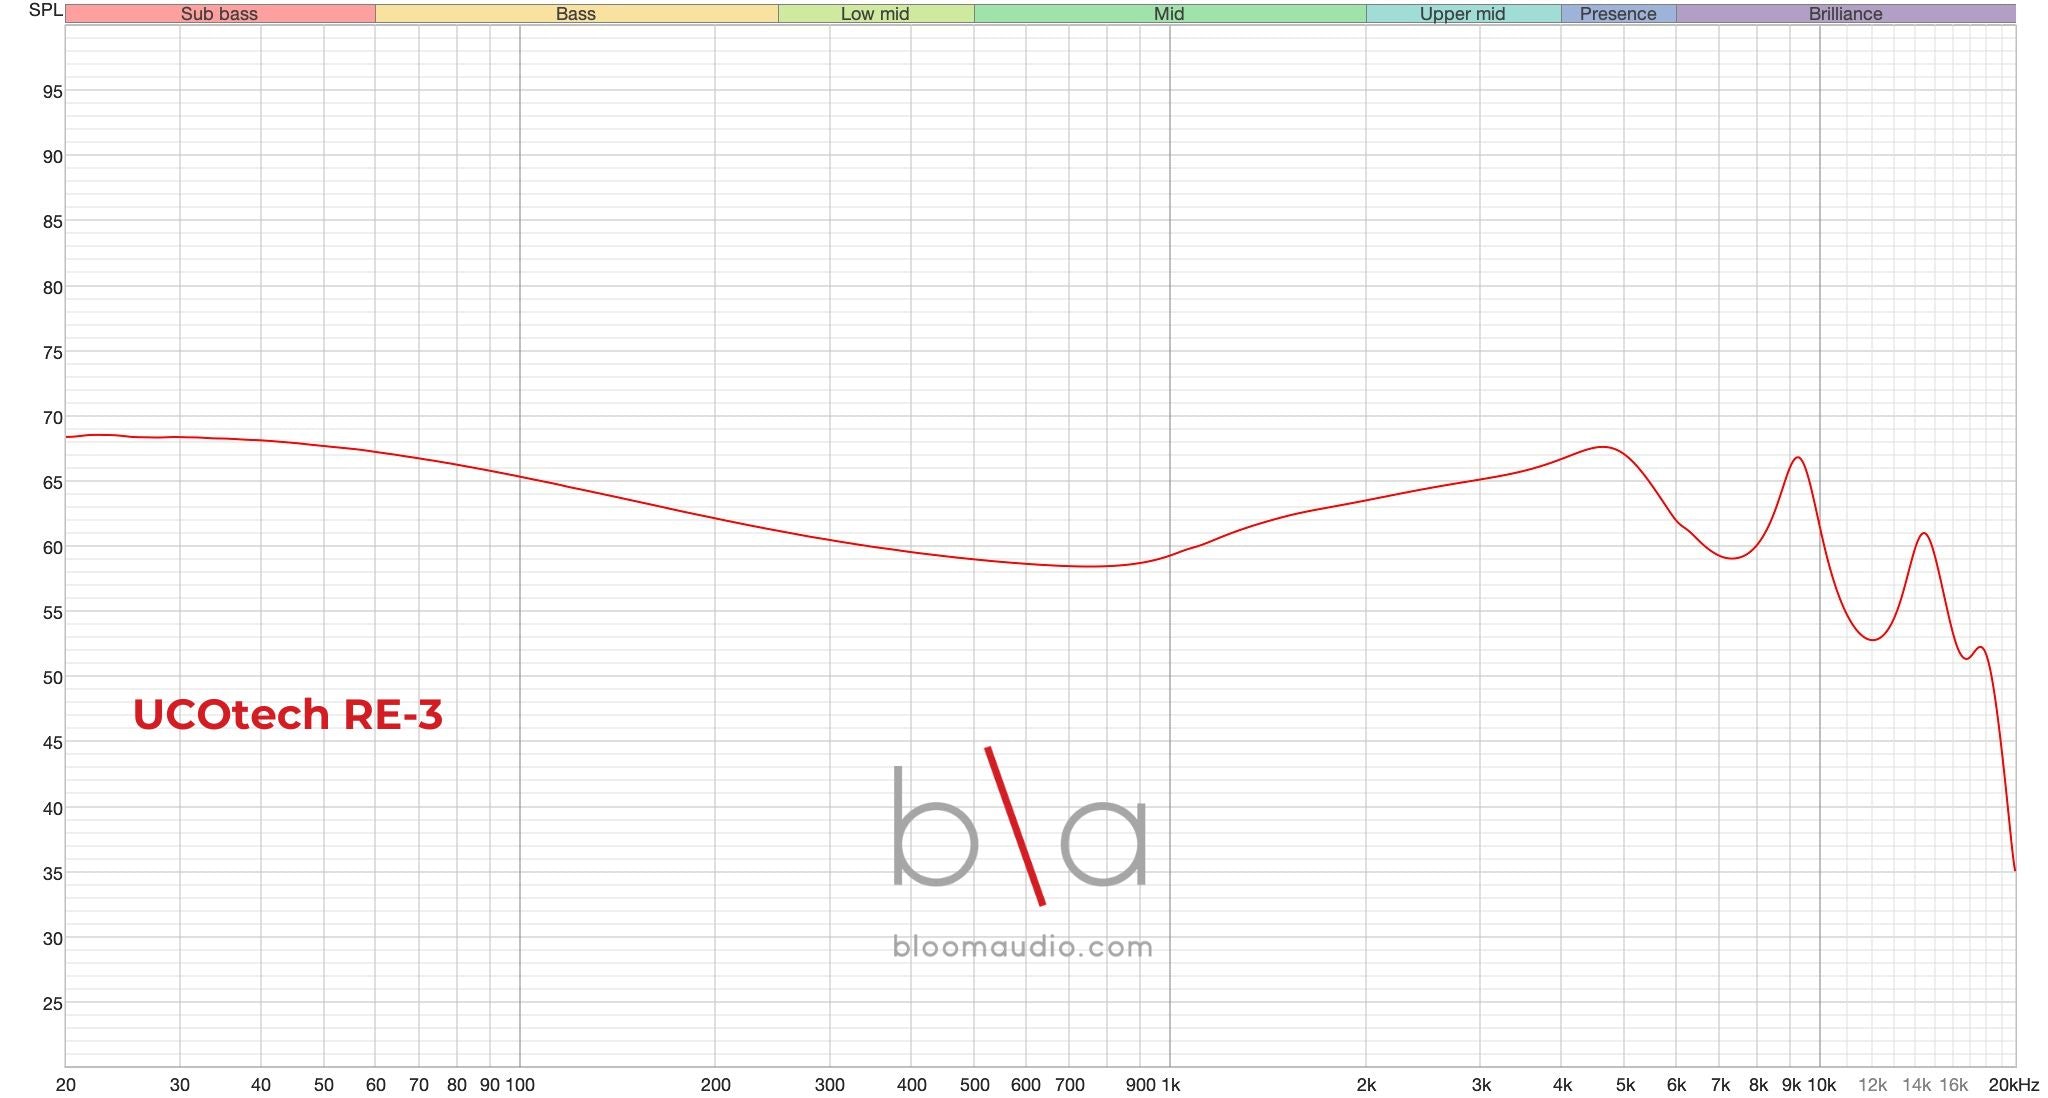Screen dimensions: 2048x1098
Task: Click the Sub bass frequency band label
Action: click(x=220, y=14)
